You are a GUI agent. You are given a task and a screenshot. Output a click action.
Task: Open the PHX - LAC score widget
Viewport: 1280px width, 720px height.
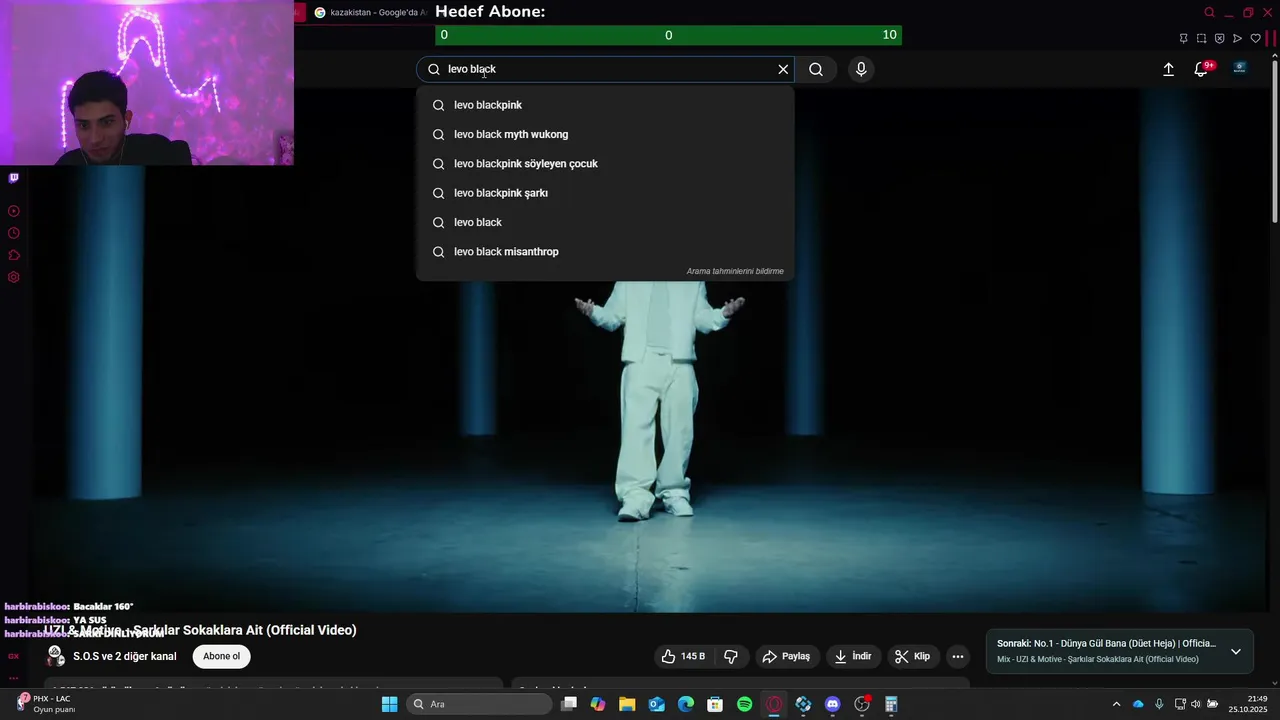45,704
